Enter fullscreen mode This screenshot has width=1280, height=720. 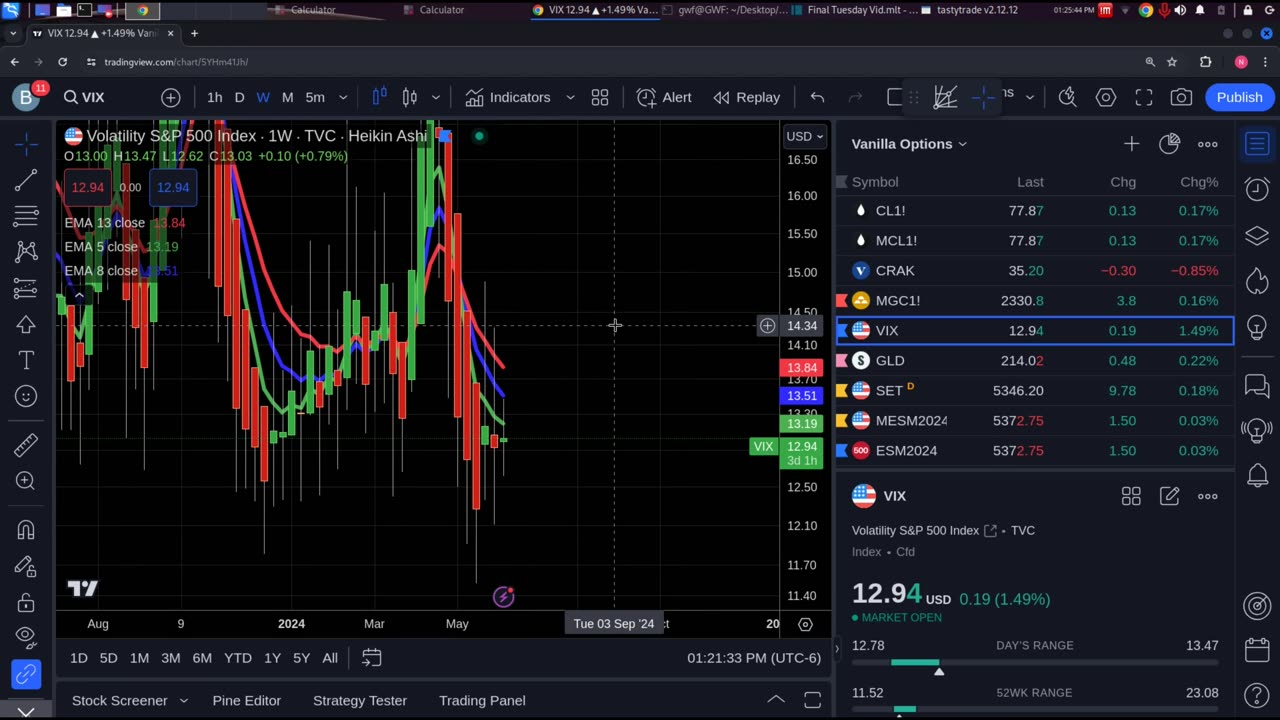[1144, 97]
